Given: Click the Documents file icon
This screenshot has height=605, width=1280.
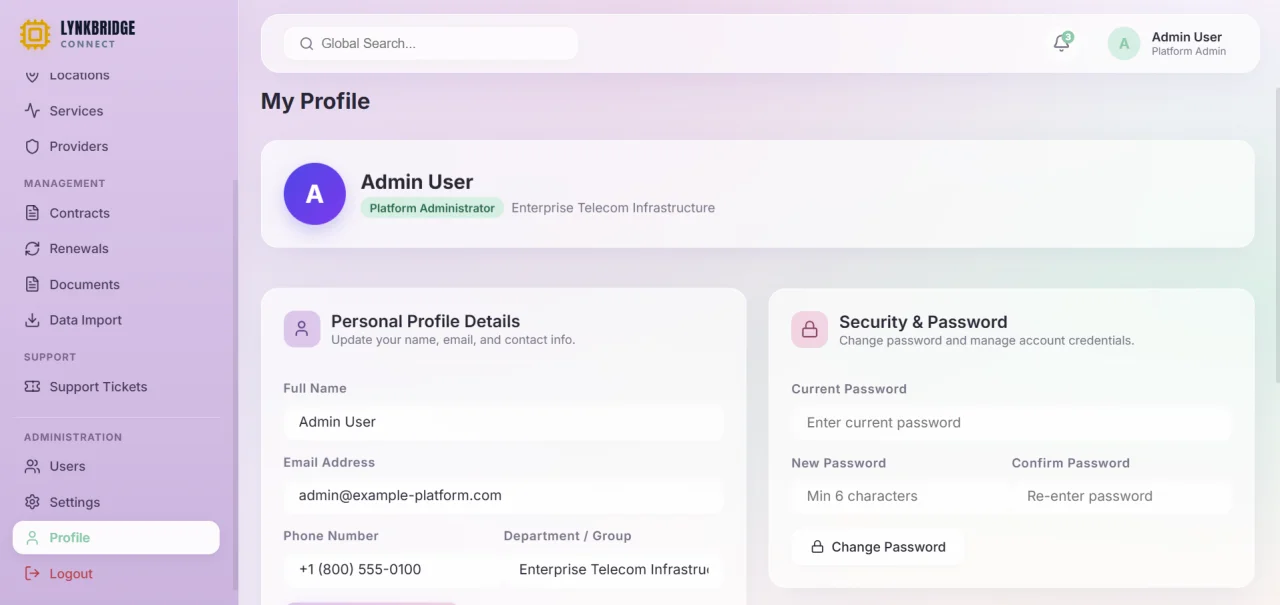Looking at the screenshot, I should (32, 284).
